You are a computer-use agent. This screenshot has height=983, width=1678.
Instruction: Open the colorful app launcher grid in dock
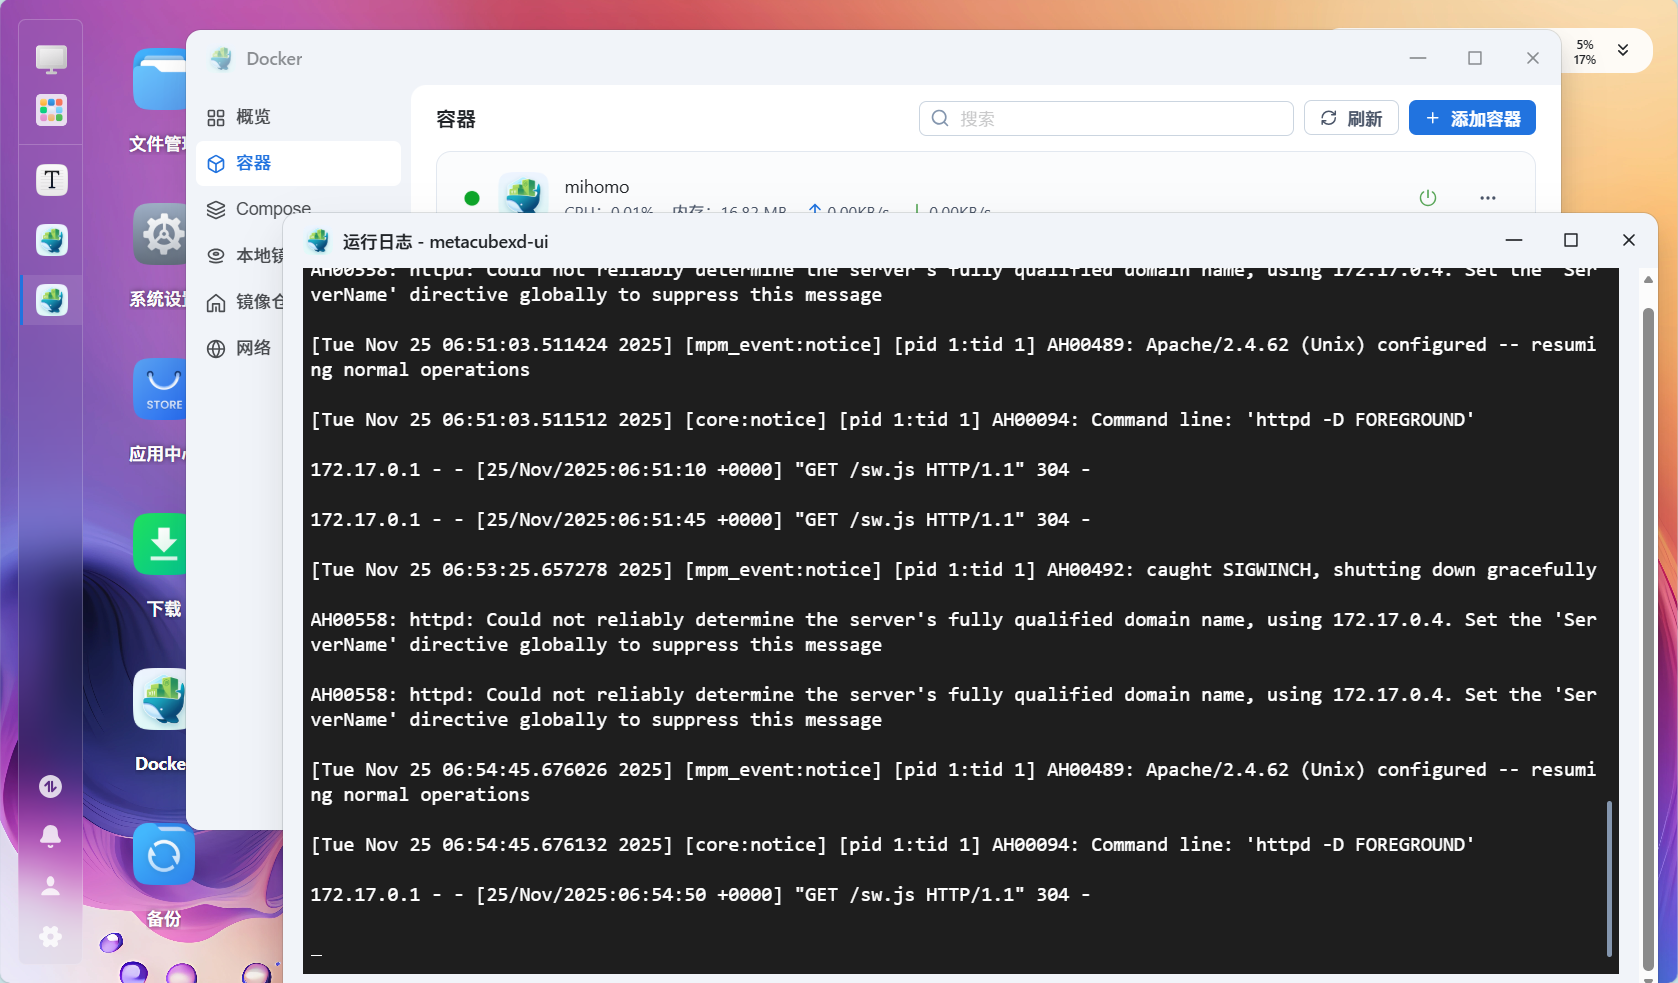coord(52,110)
